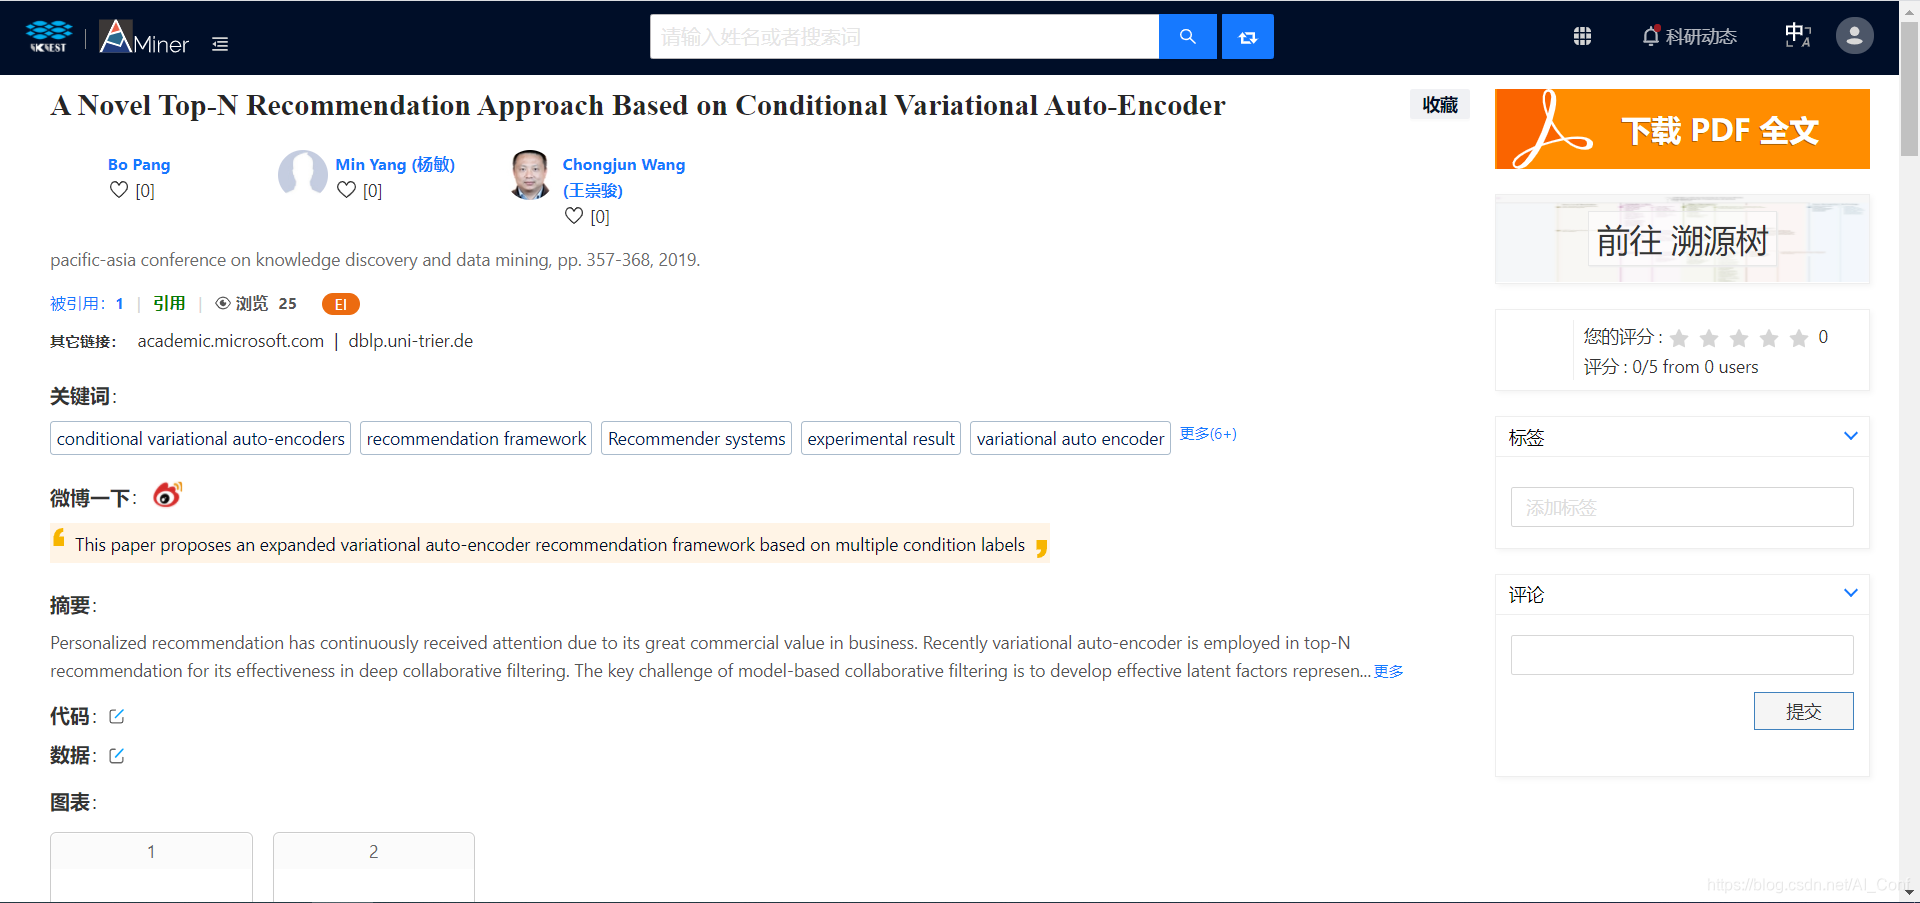This screenshot has height=903, width=1920.
Task: Collapse the 评论 panel chevron
Action: pos(1850,593)
